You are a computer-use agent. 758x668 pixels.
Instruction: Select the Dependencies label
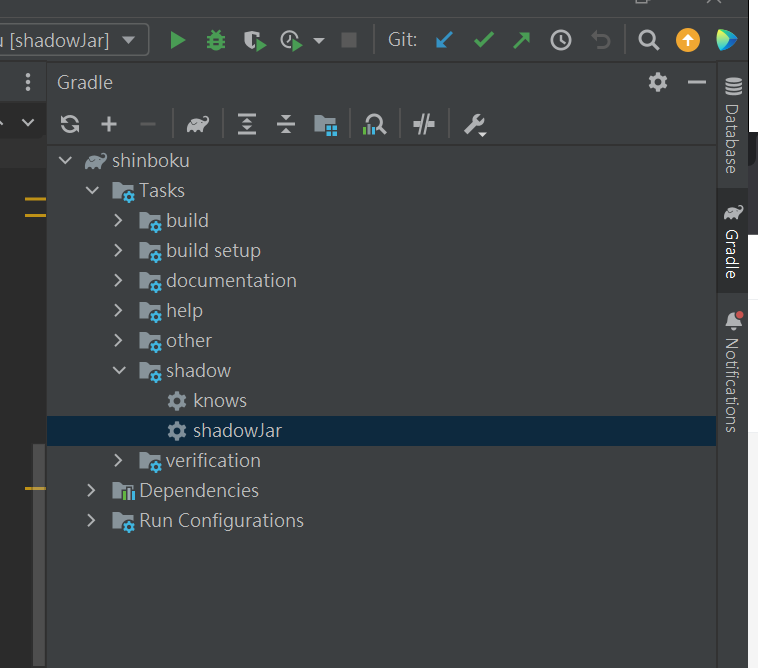(199, 491)
